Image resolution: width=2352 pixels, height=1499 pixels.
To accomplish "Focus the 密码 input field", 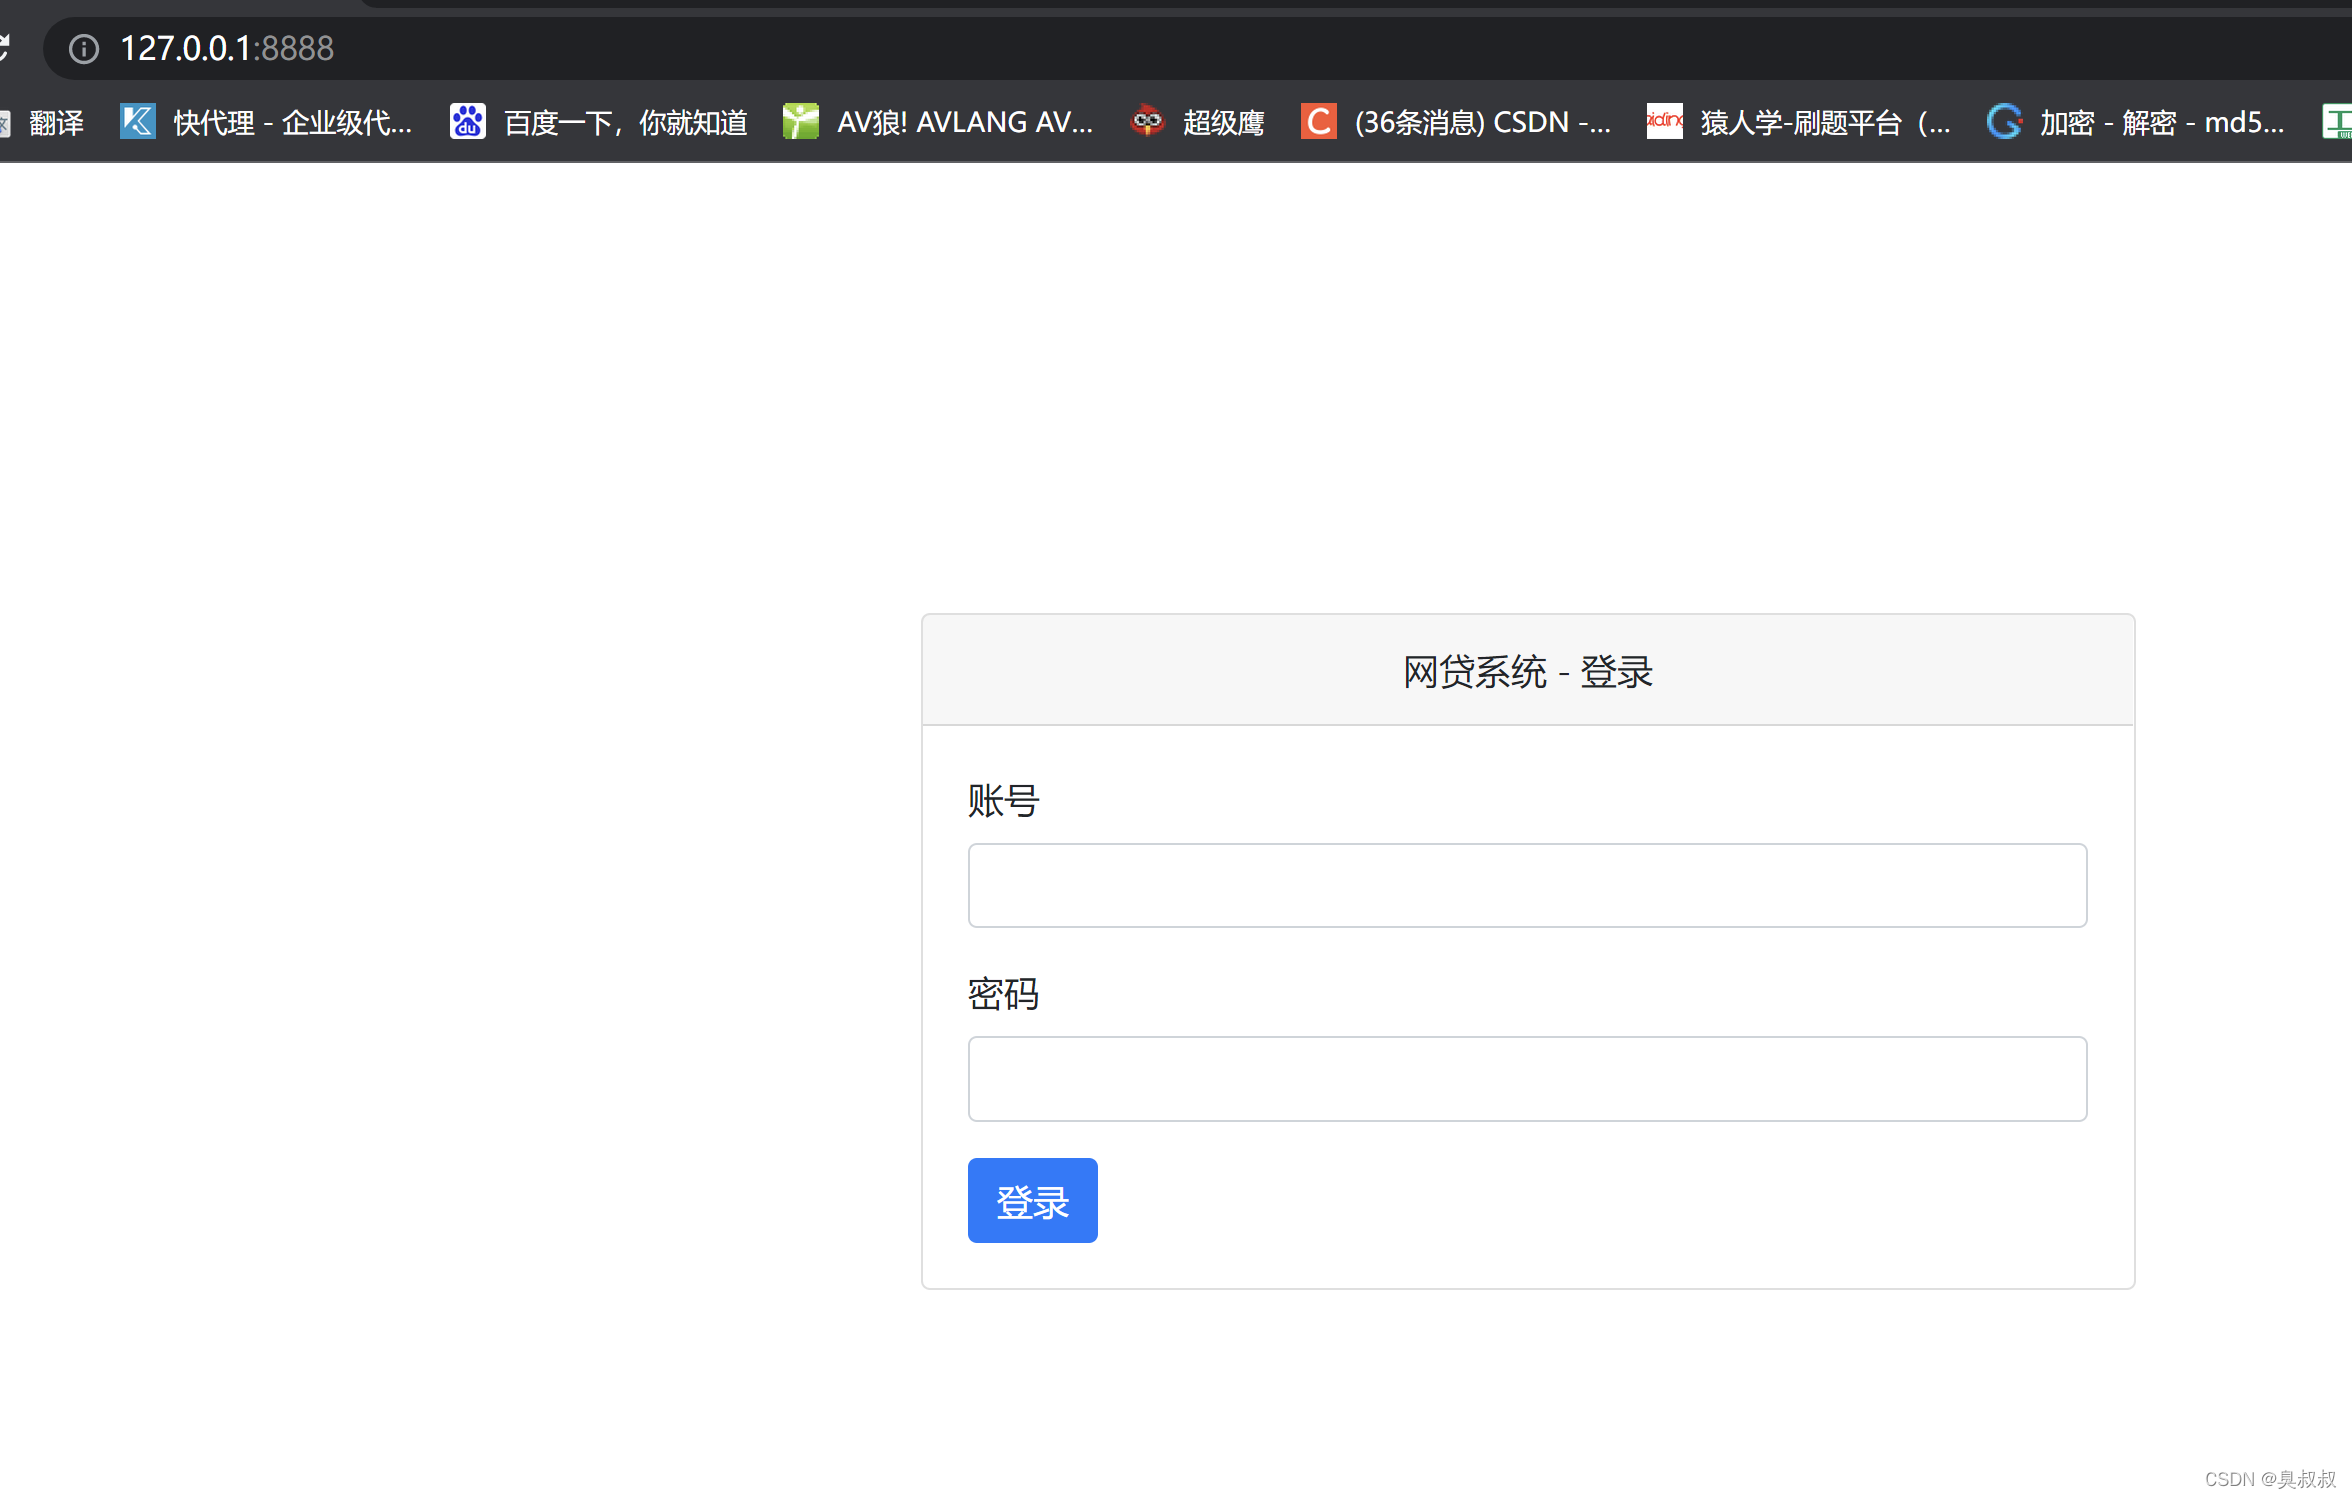I will click(1527, 1078).
